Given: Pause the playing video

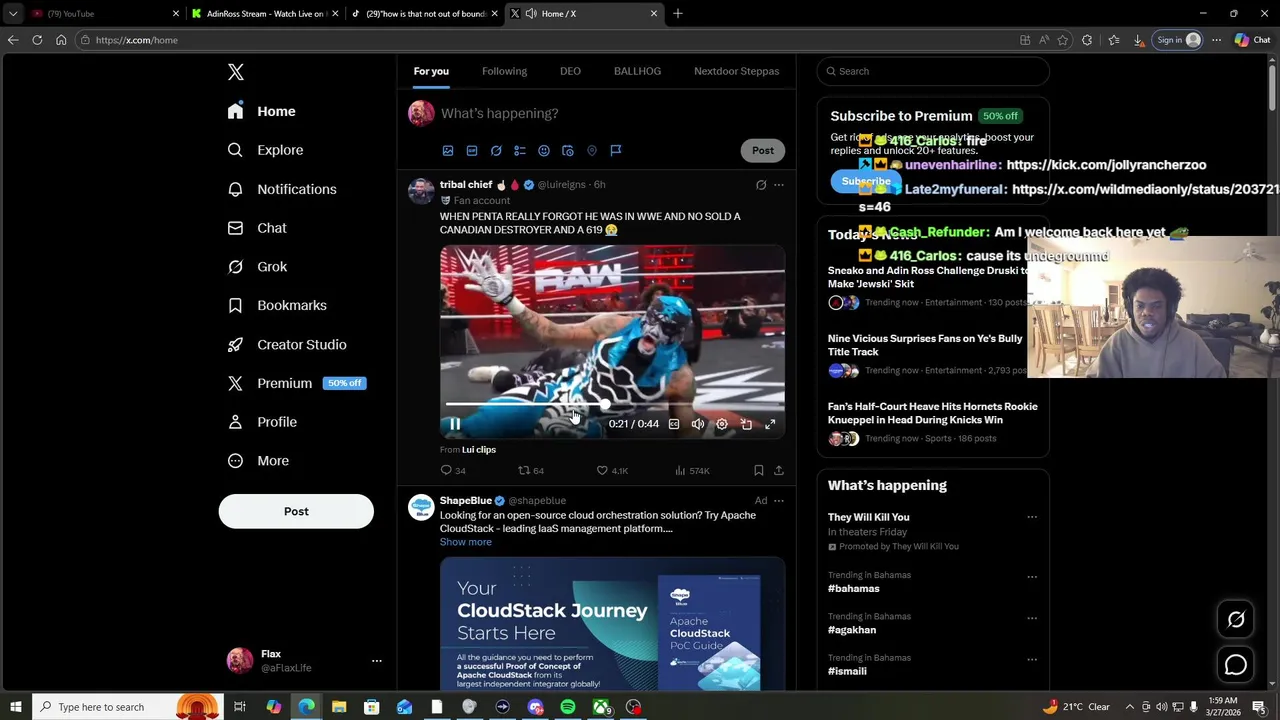Looking at the screenshot, I should click(454, 424).
